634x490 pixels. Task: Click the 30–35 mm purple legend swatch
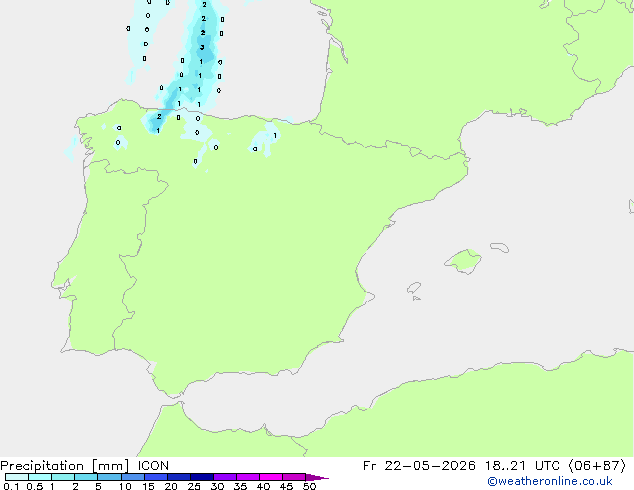click(225, 477)
